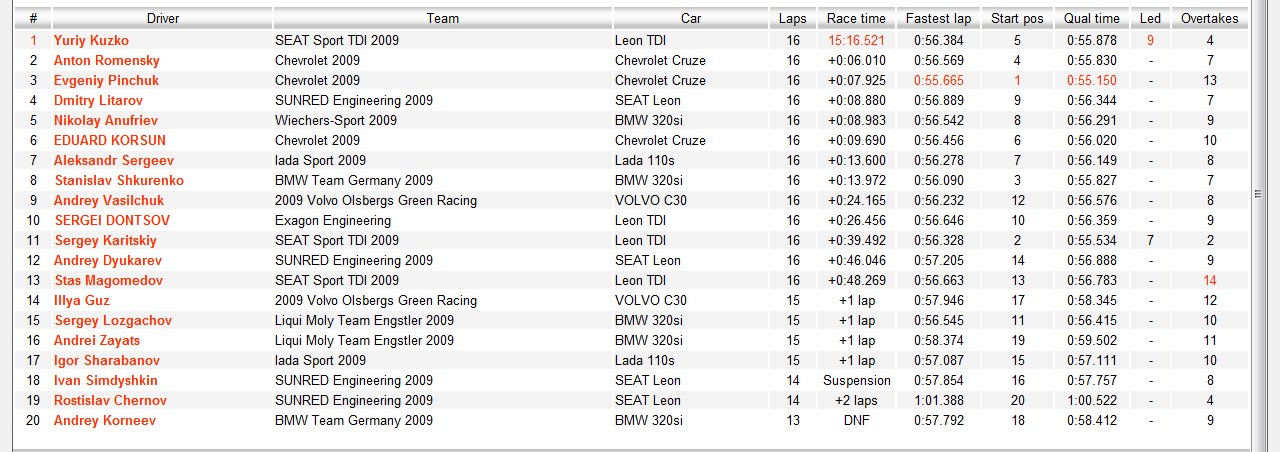Open Sergey Karitskiy driver link
Image resolution: width=1280 pixels, height=452 pixels.
[x=105, y=240]
